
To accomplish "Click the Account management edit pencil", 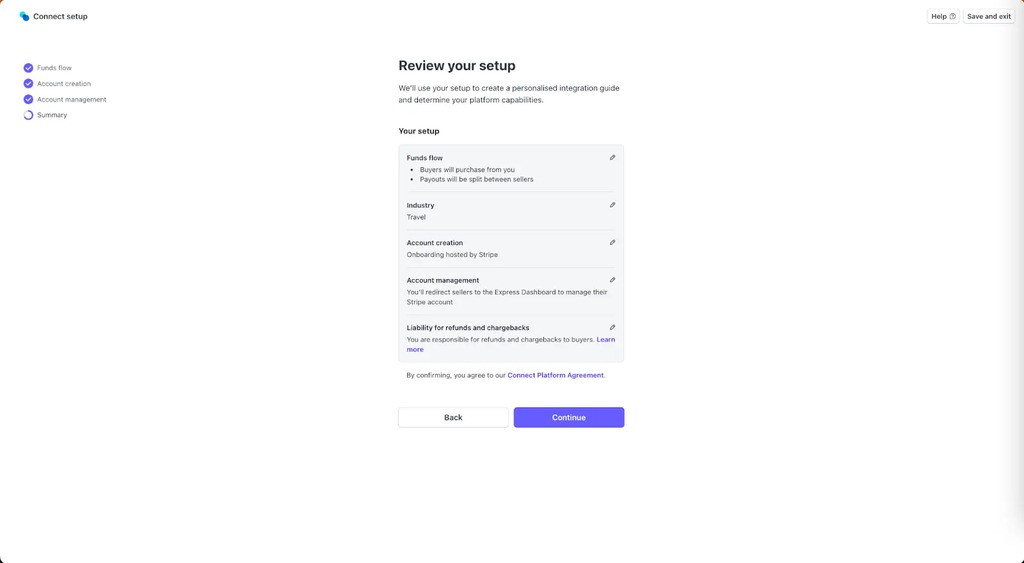I will pyautogui.click(x=612, y=280).
